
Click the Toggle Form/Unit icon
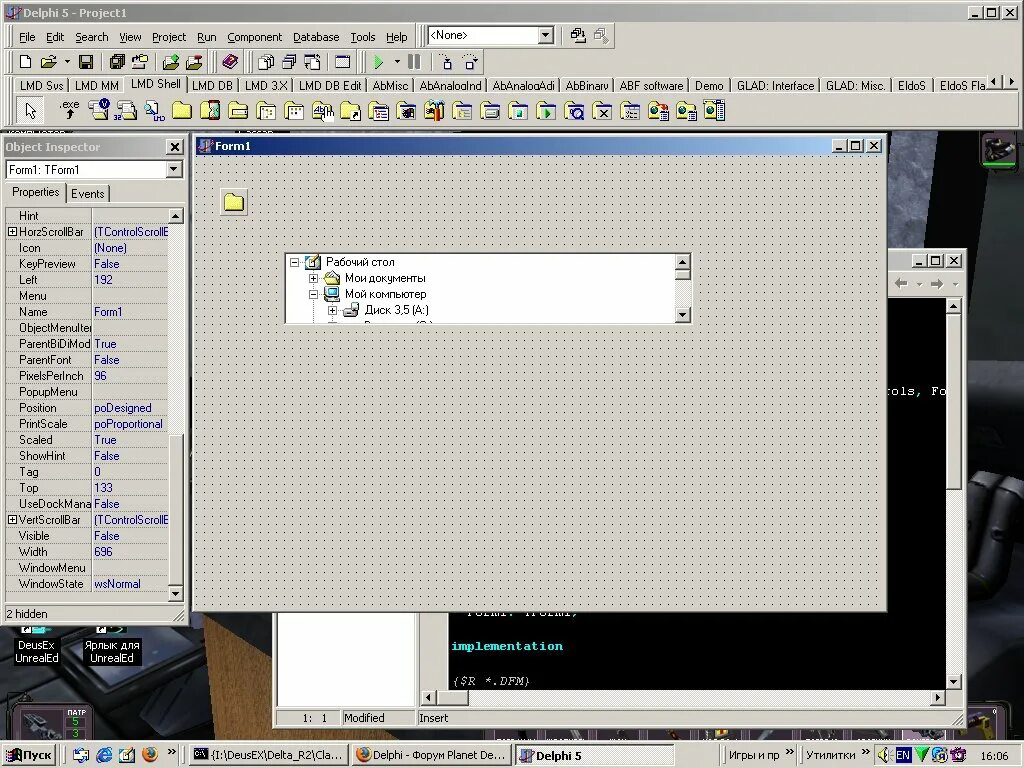(x=312, y=62)
